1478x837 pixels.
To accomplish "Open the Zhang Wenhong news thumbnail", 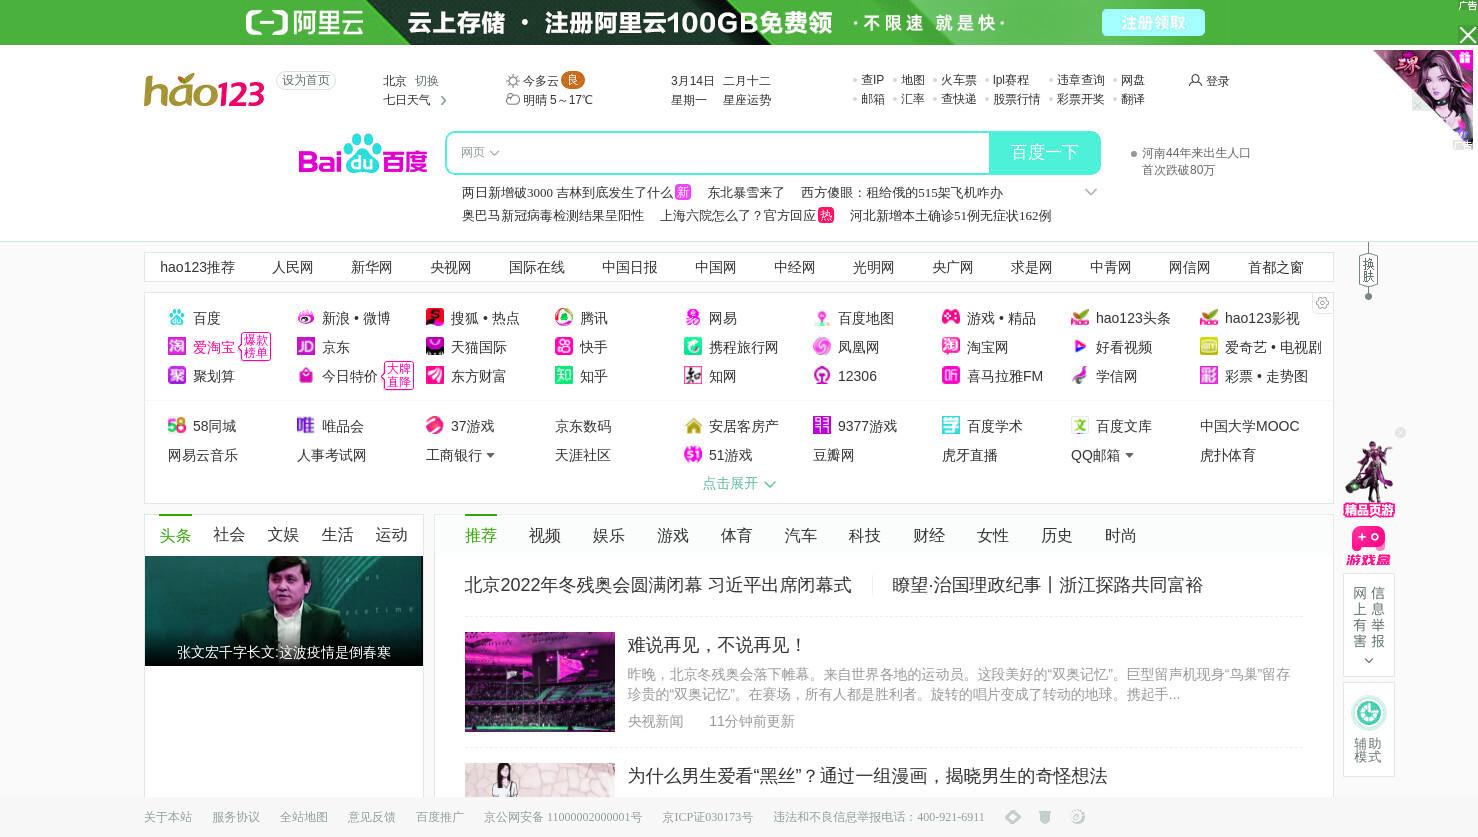I will coord(284,611).
